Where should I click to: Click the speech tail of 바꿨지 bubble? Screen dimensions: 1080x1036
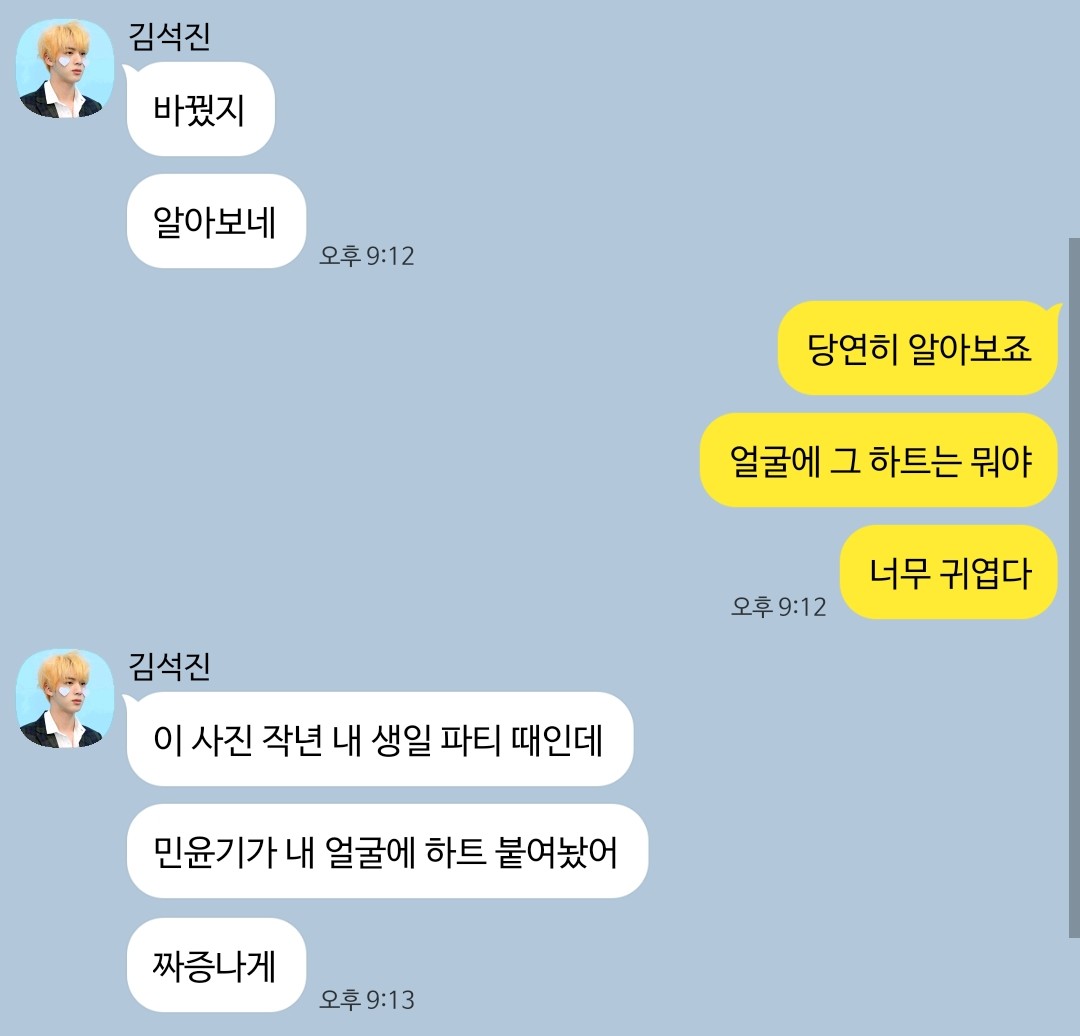click(x=128, y=71)
